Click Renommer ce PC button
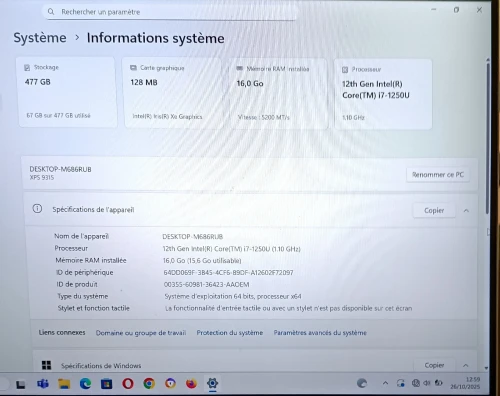 coord(438,175)
